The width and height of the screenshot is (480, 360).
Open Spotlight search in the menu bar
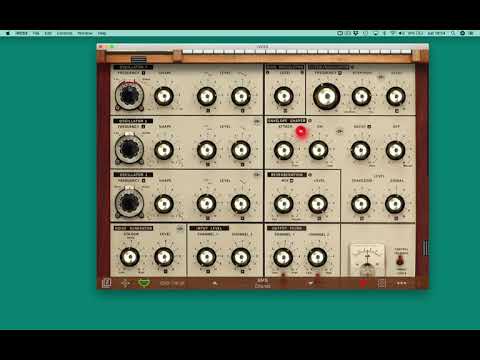tap(453, 33)
